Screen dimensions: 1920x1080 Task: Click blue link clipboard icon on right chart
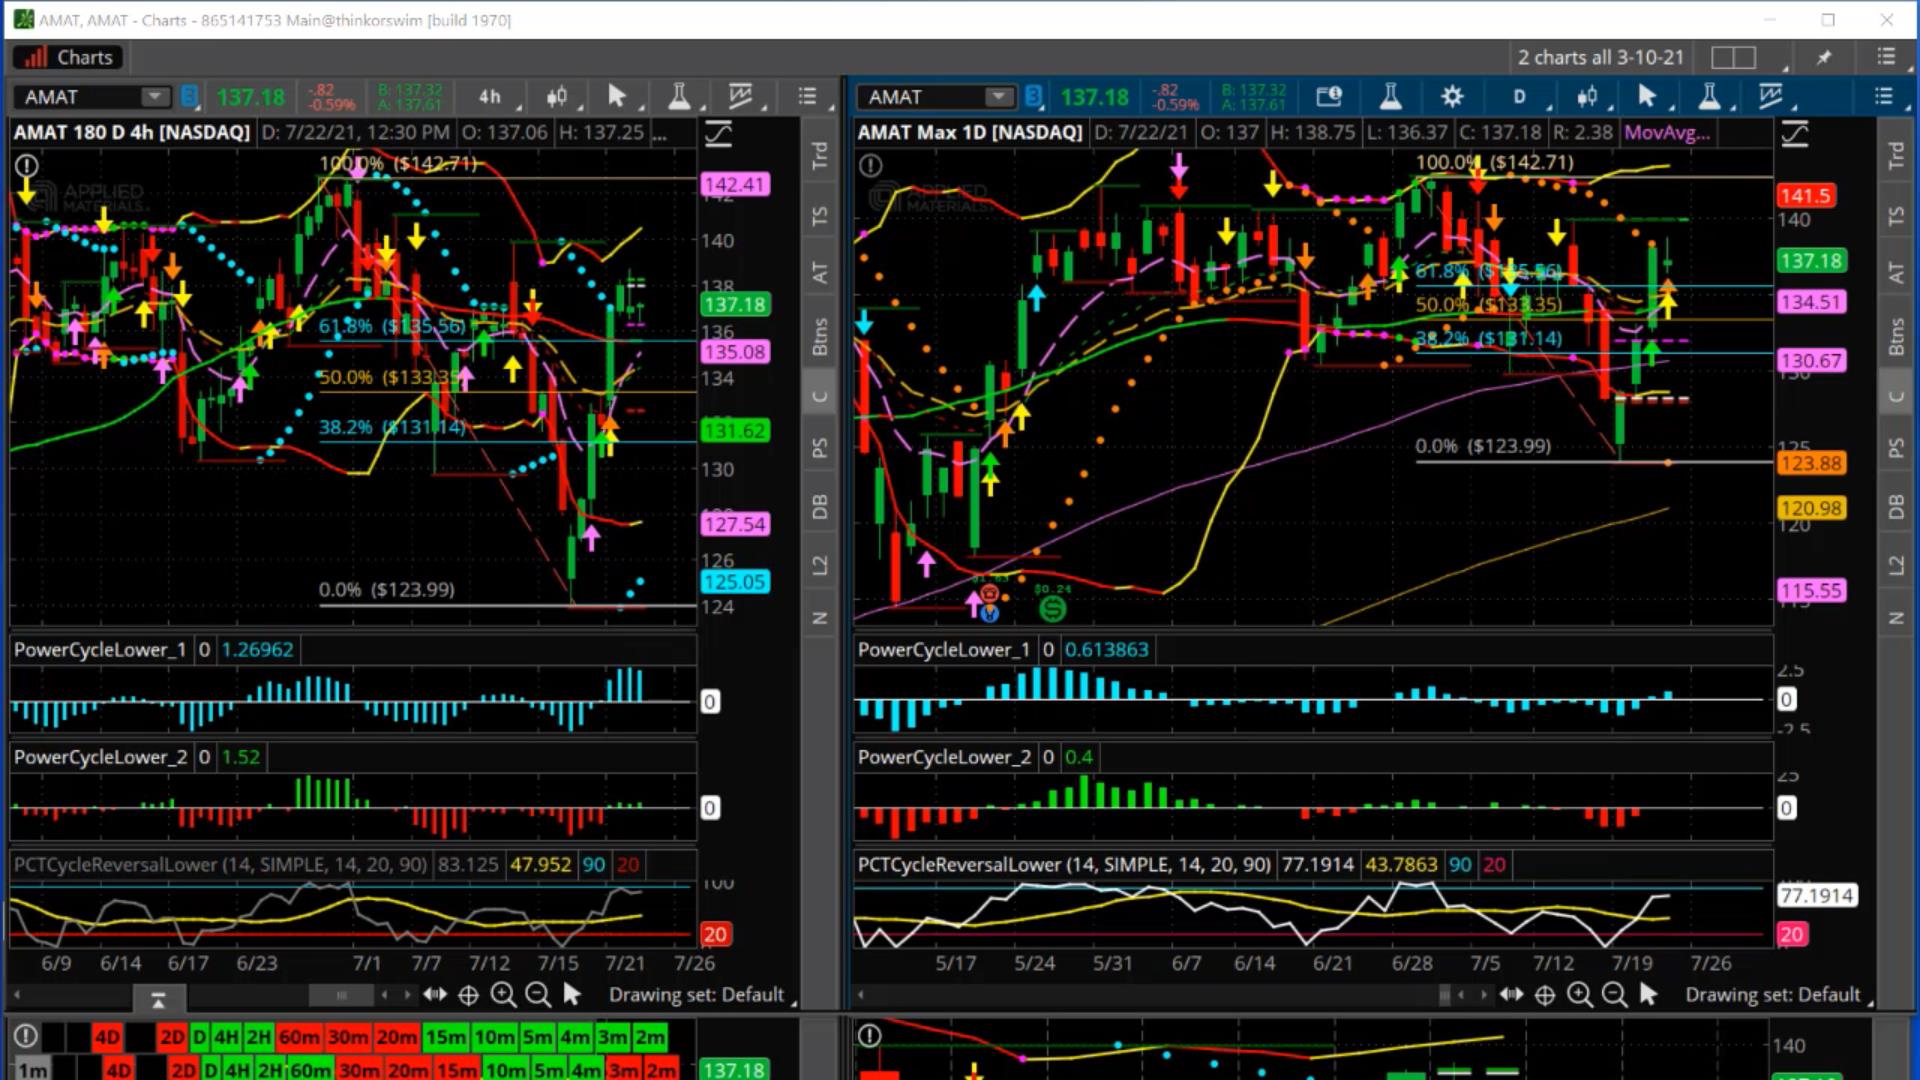[x=1034, y=97]
